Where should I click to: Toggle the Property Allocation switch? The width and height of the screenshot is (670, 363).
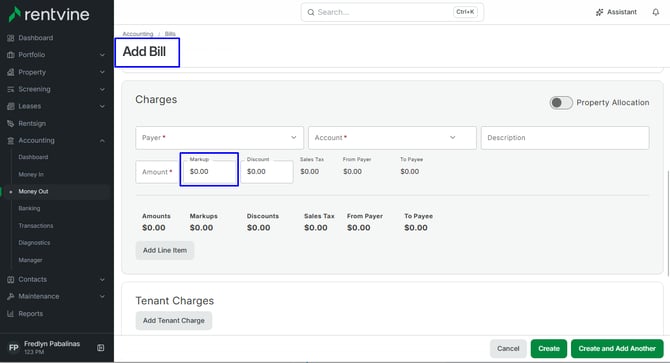click(561, 102)
